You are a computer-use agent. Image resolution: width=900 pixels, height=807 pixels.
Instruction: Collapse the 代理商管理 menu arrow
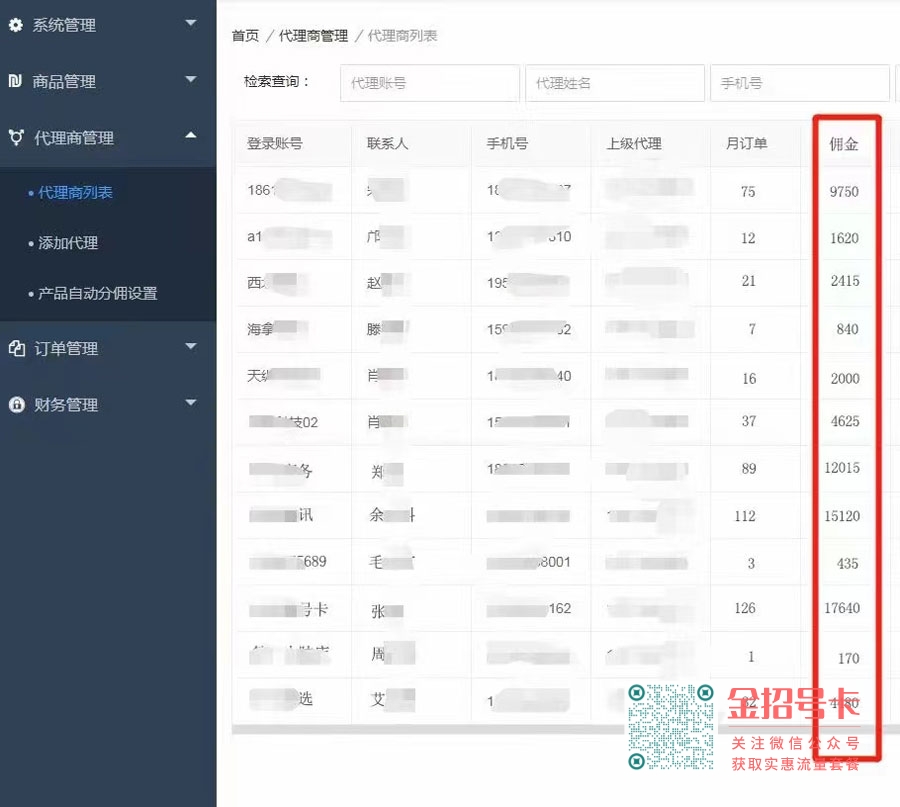(x=191, y=135)
